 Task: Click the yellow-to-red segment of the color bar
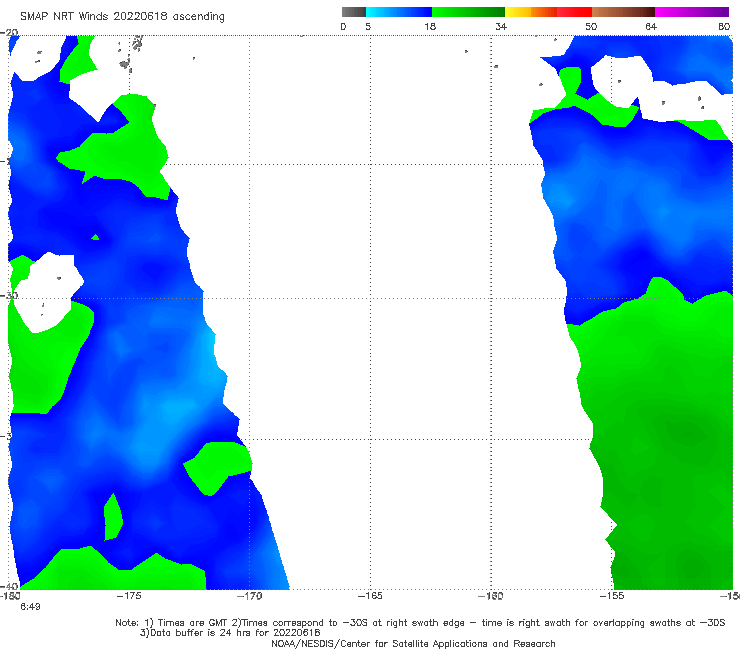pyautogui.click(x=548, y=12)
